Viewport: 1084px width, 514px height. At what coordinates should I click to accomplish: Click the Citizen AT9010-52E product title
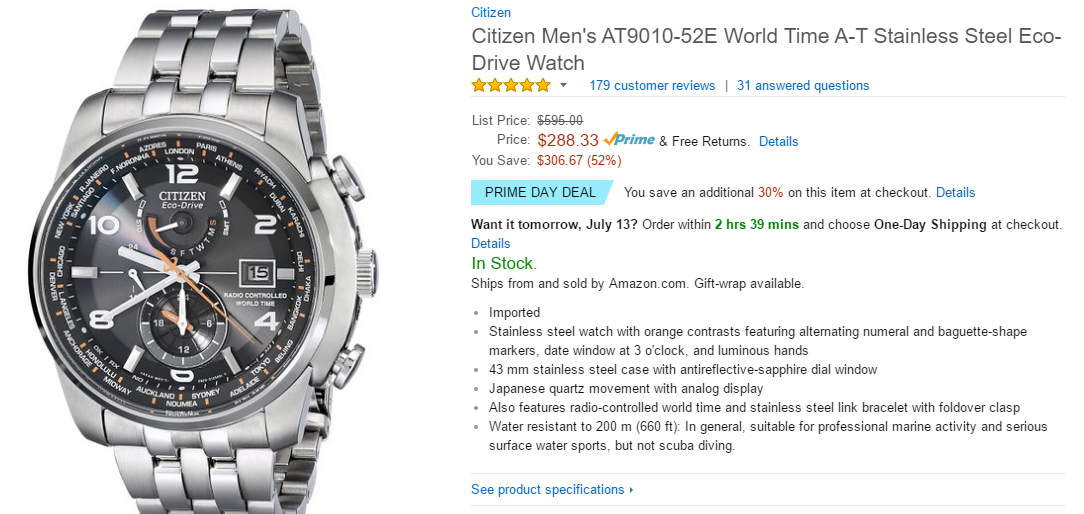pos(766,48)
